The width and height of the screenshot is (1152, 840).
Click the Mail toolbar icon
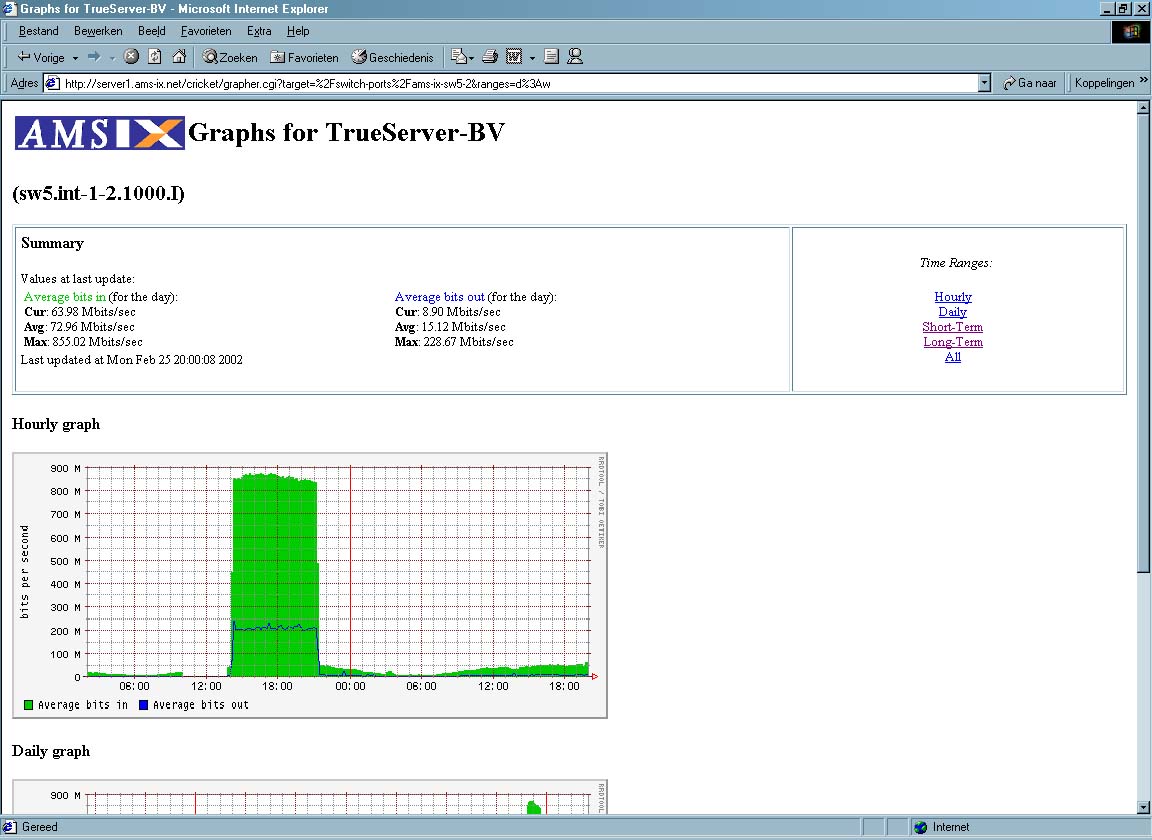pos(460,57)
